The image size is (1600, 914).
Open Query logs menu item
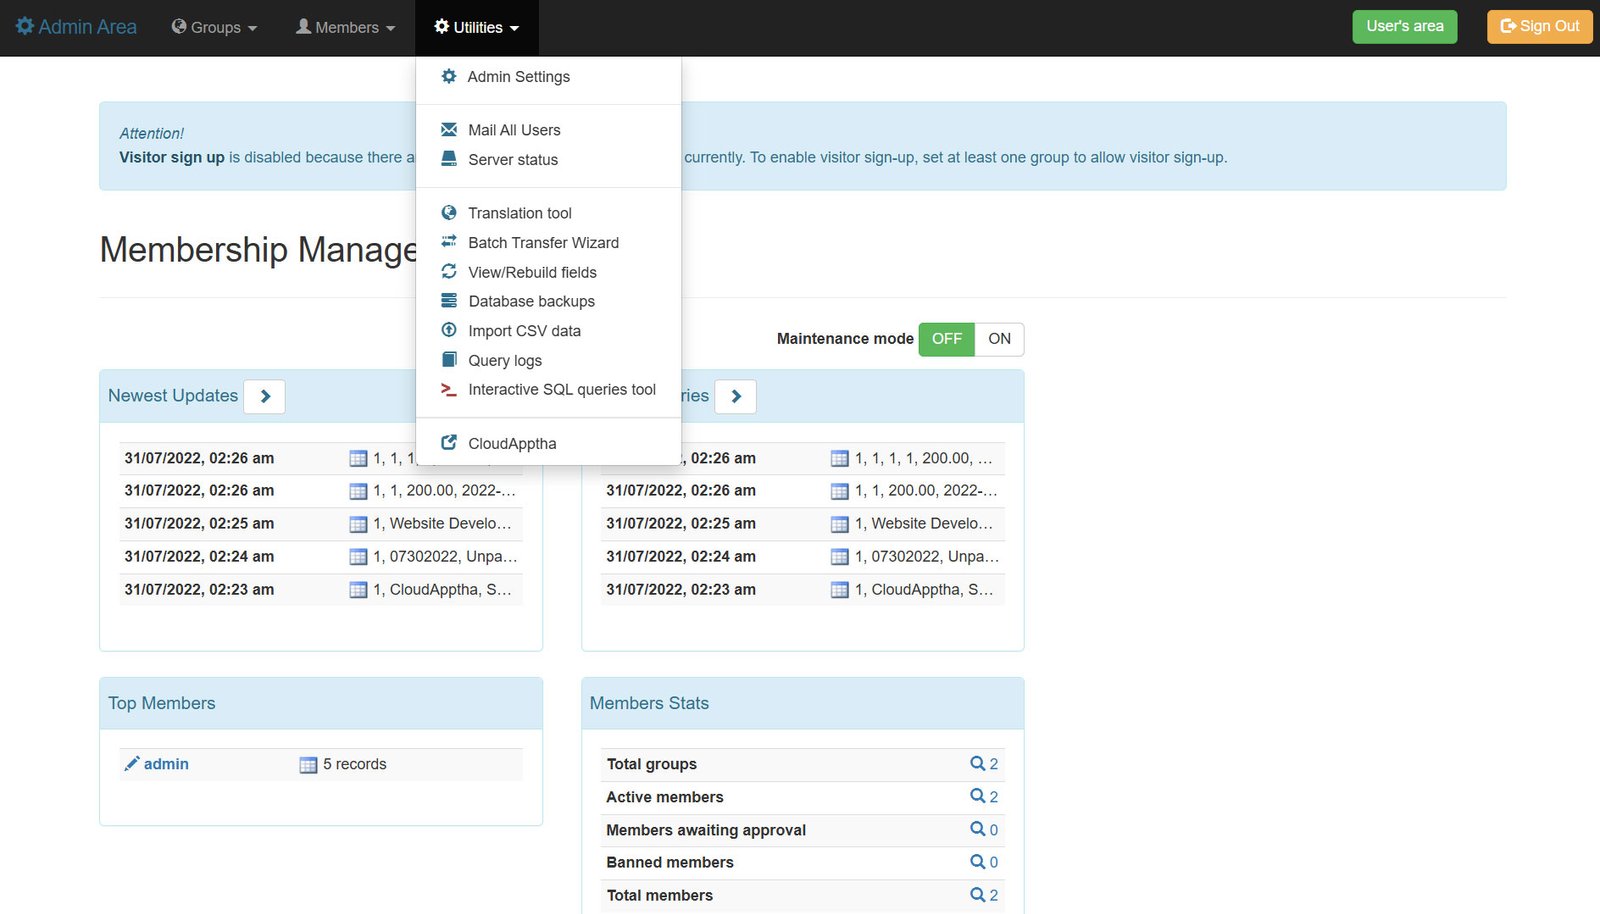[x=548, y=361]
